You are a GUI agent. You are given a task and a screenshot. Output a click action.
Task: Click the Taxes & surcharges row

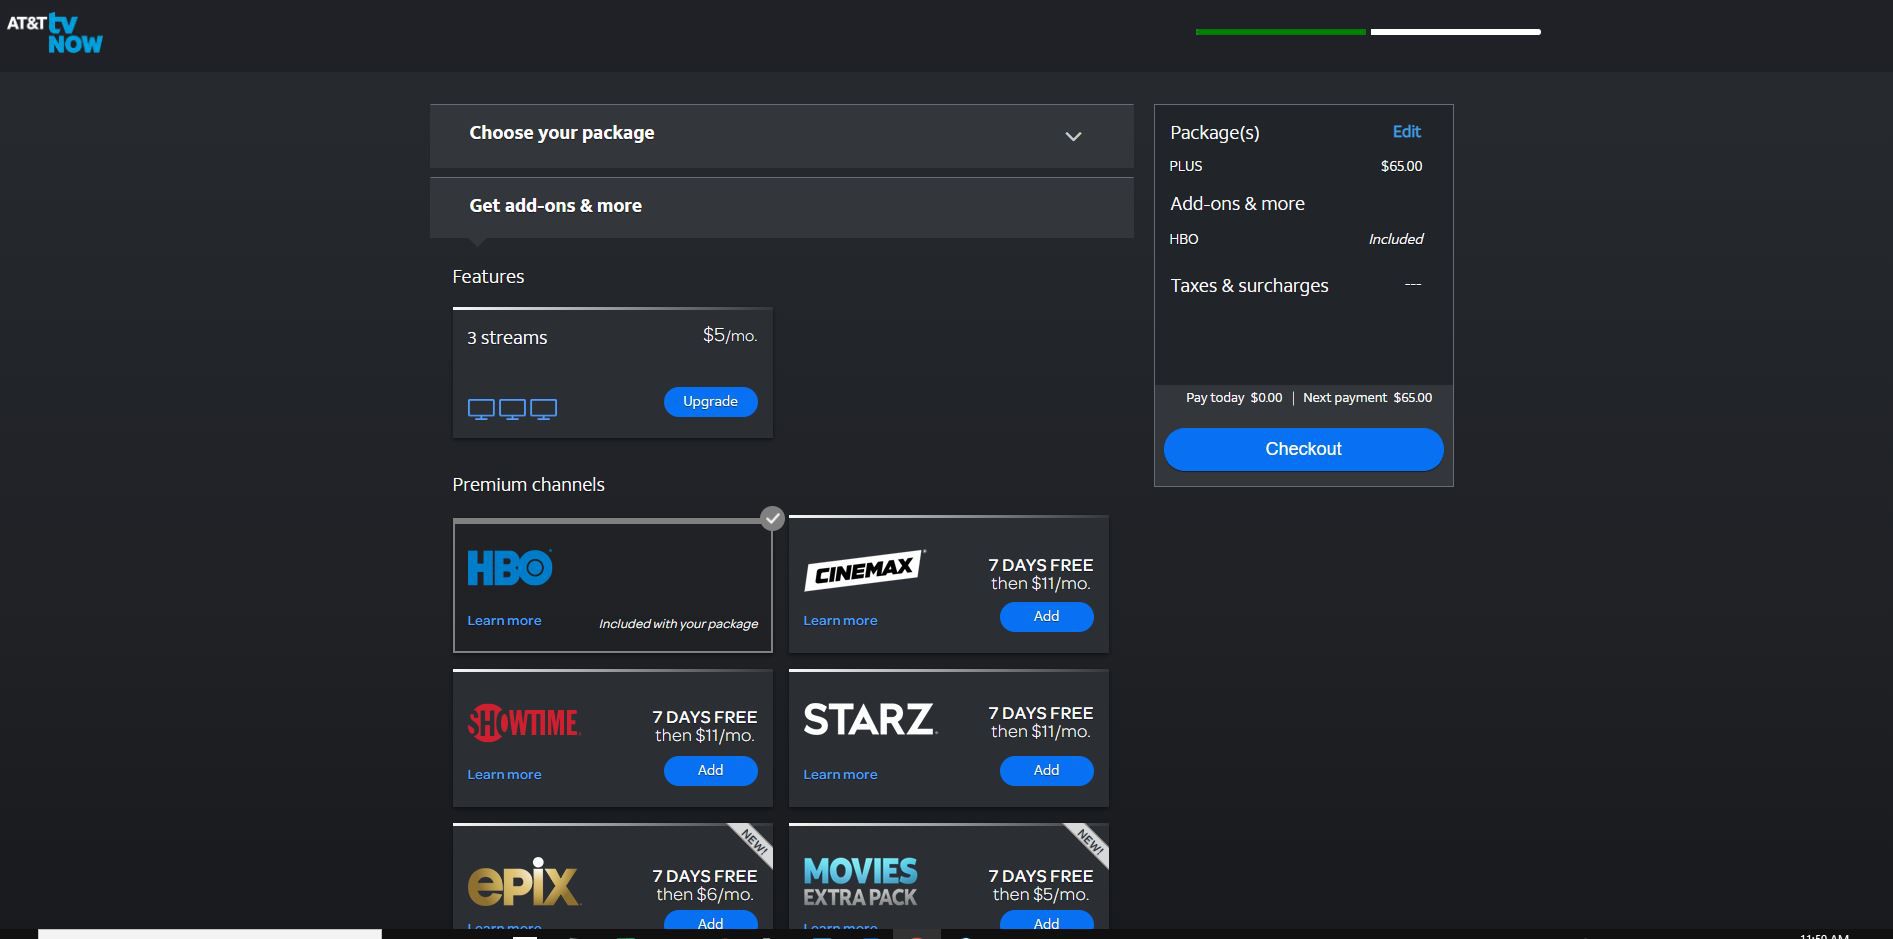pyautogui.click(x=1296, y=286)
